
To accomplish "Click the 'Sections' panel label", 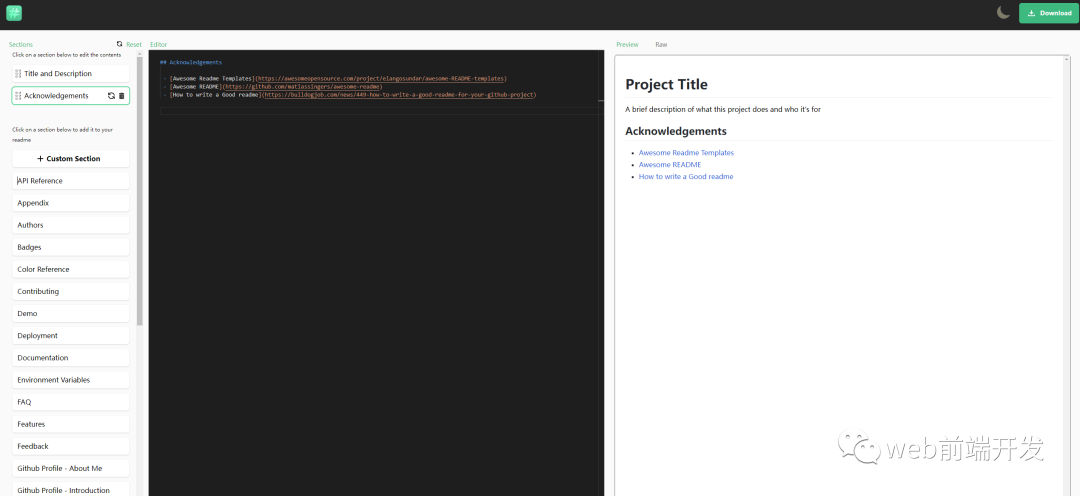I will point(21,44).
